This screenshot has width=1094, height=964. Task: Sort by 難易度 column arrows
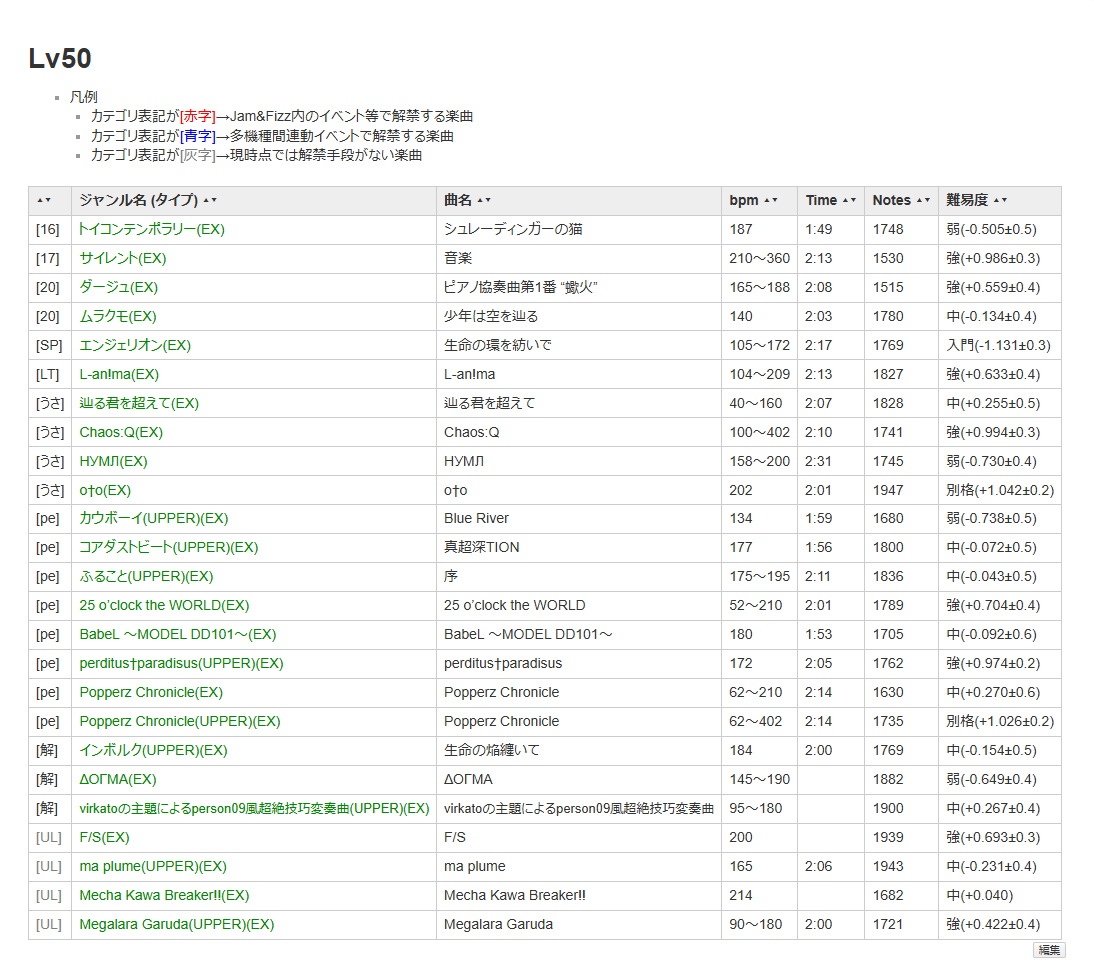coord(1001,200)
